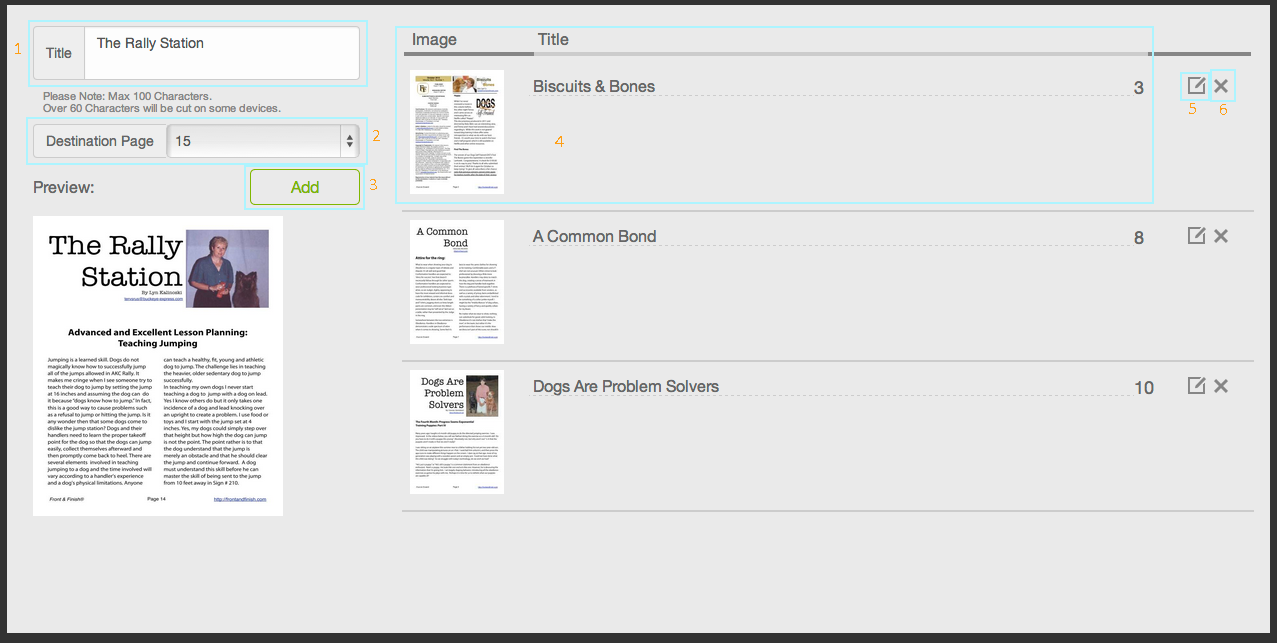
Task: Edit the Dogs Are Problem Solvers entry
Action: tap(1196, 385)
